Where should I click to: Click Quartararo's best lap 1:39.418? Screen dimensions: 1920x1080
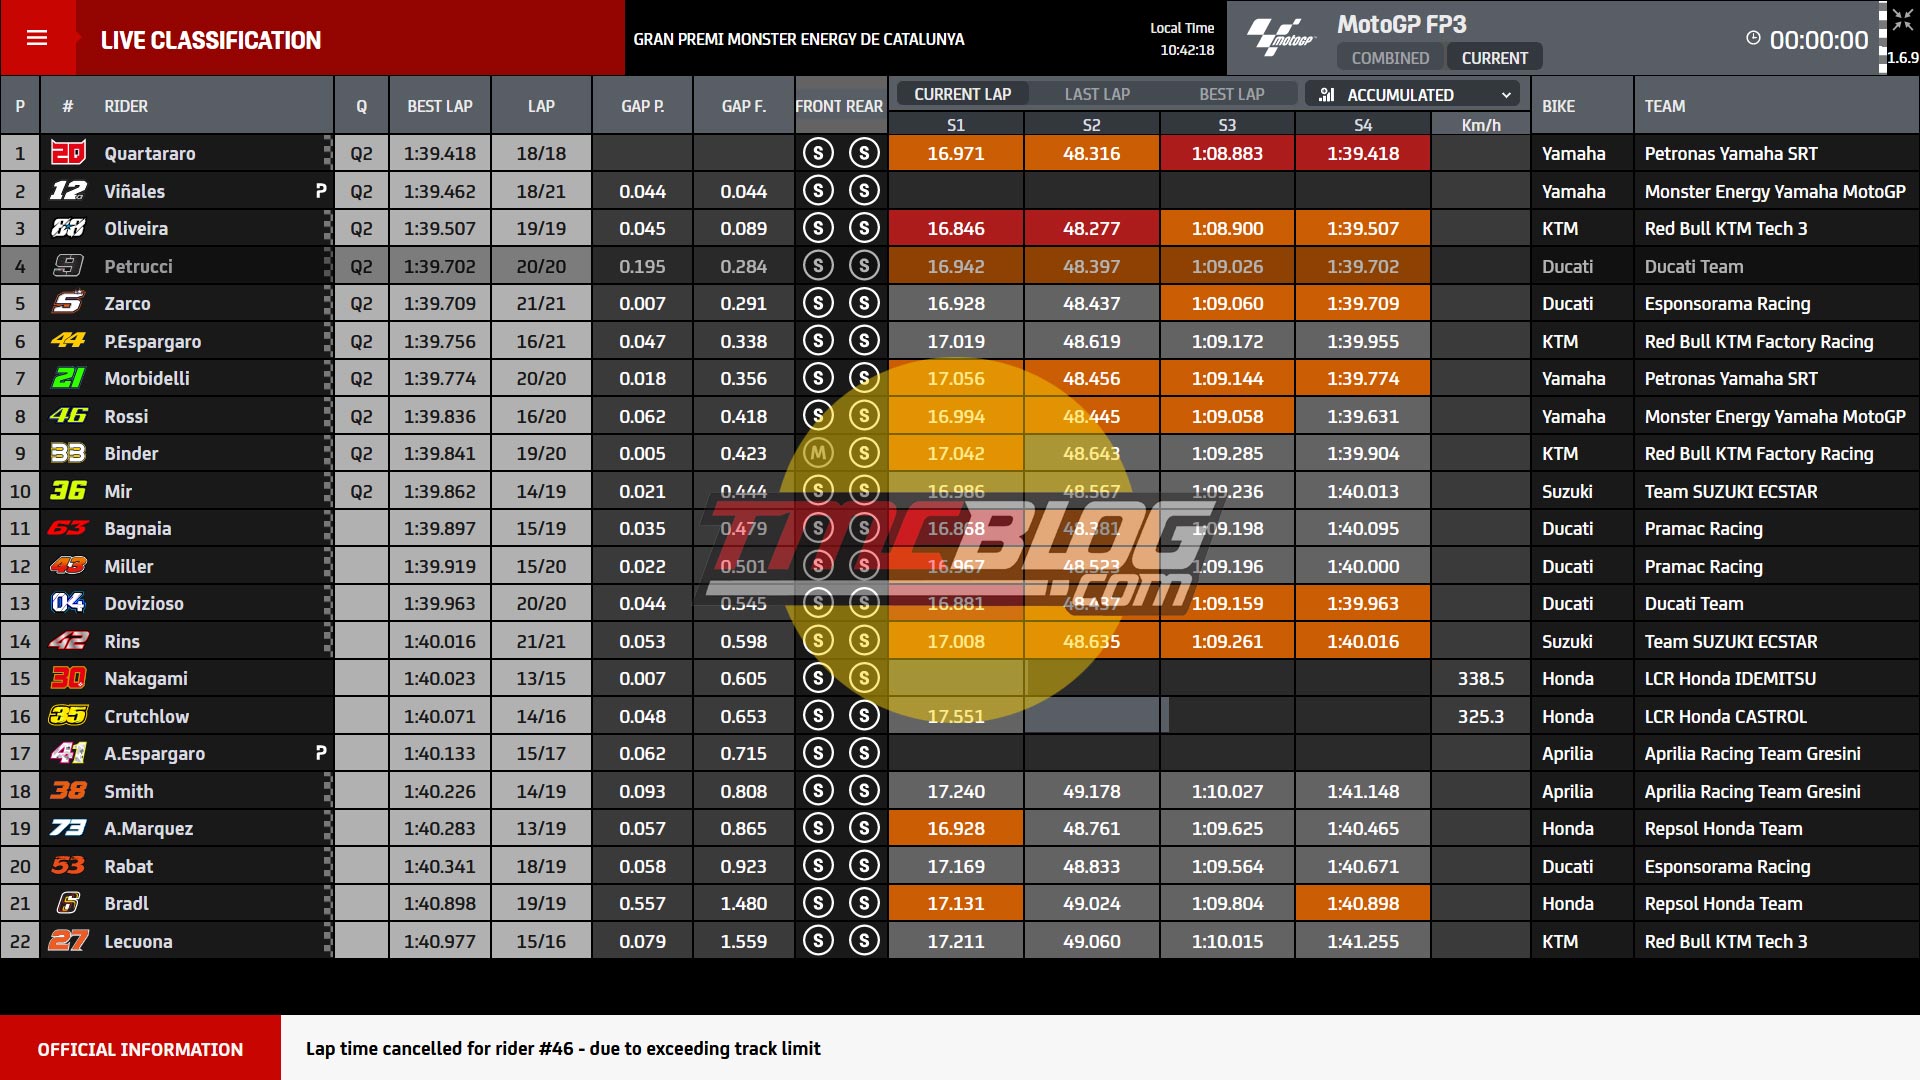440,153
